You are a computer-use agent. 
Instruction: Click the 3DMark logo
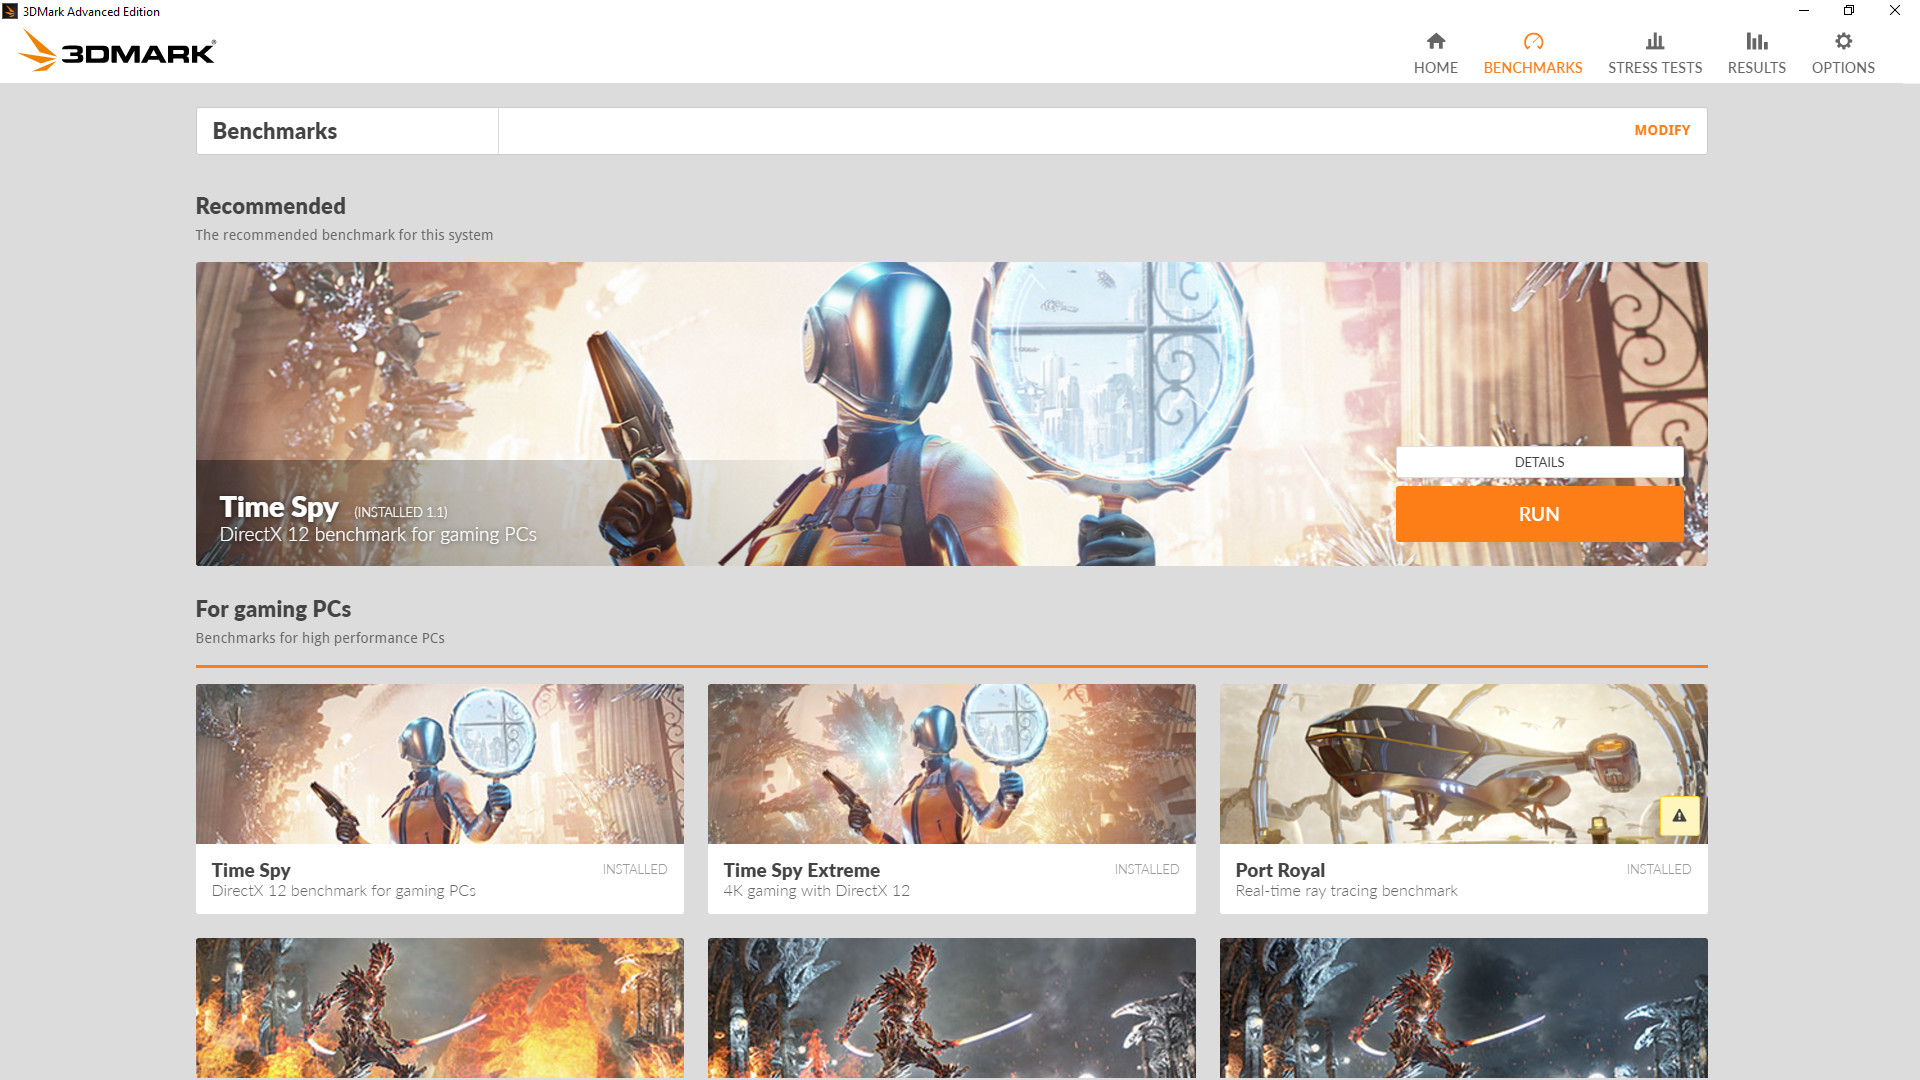coord(117,50)
